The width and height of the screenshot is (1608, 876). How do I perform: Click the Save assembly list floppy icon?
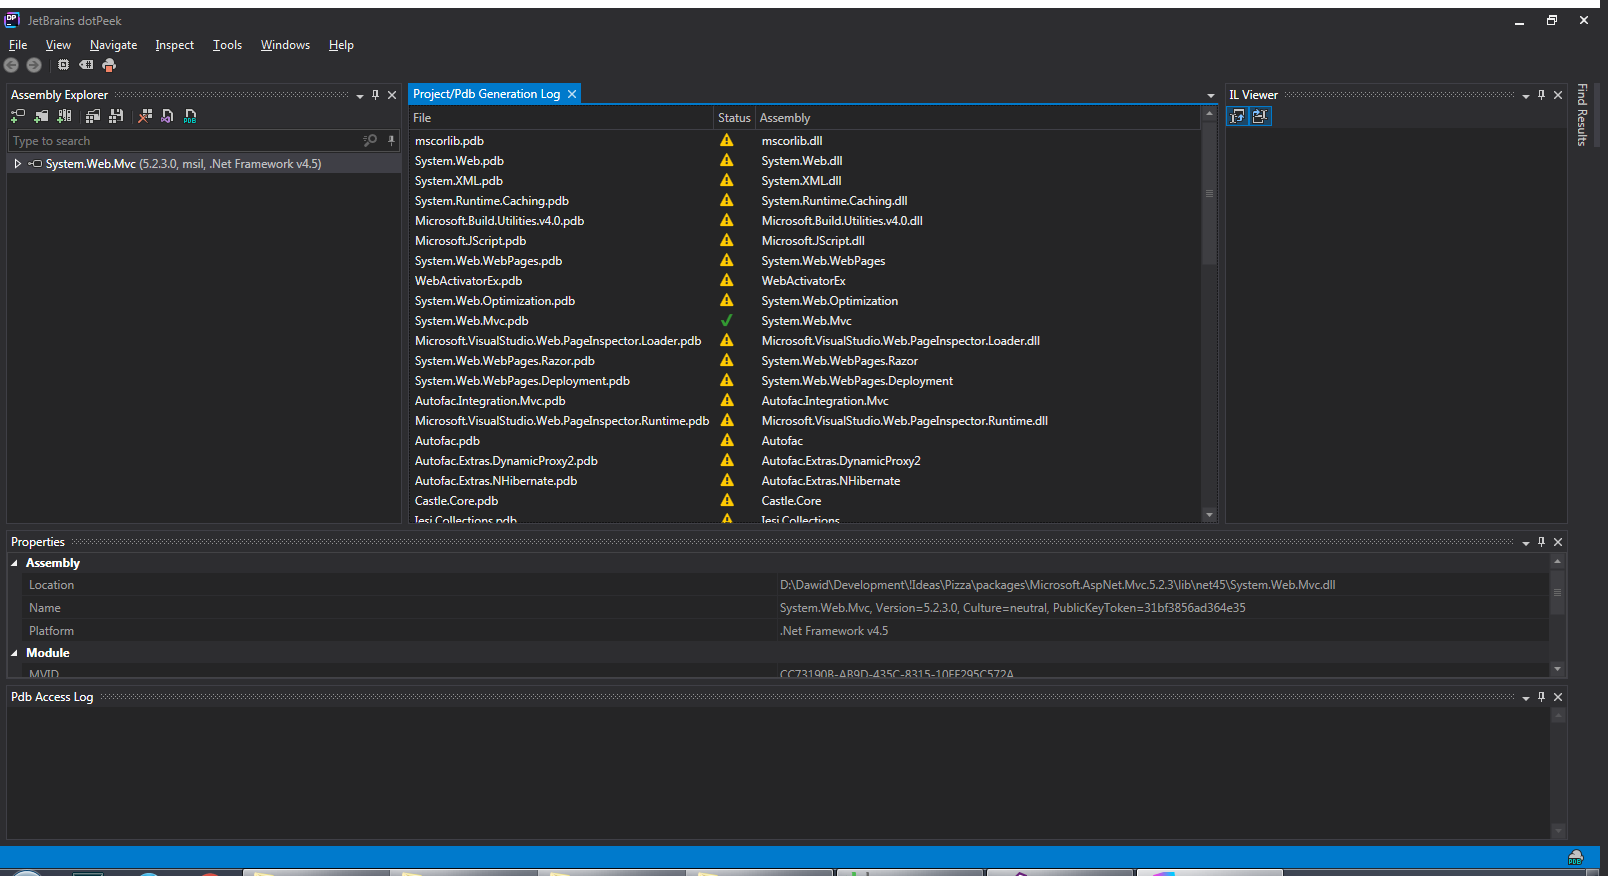click(x=116, y=116)
